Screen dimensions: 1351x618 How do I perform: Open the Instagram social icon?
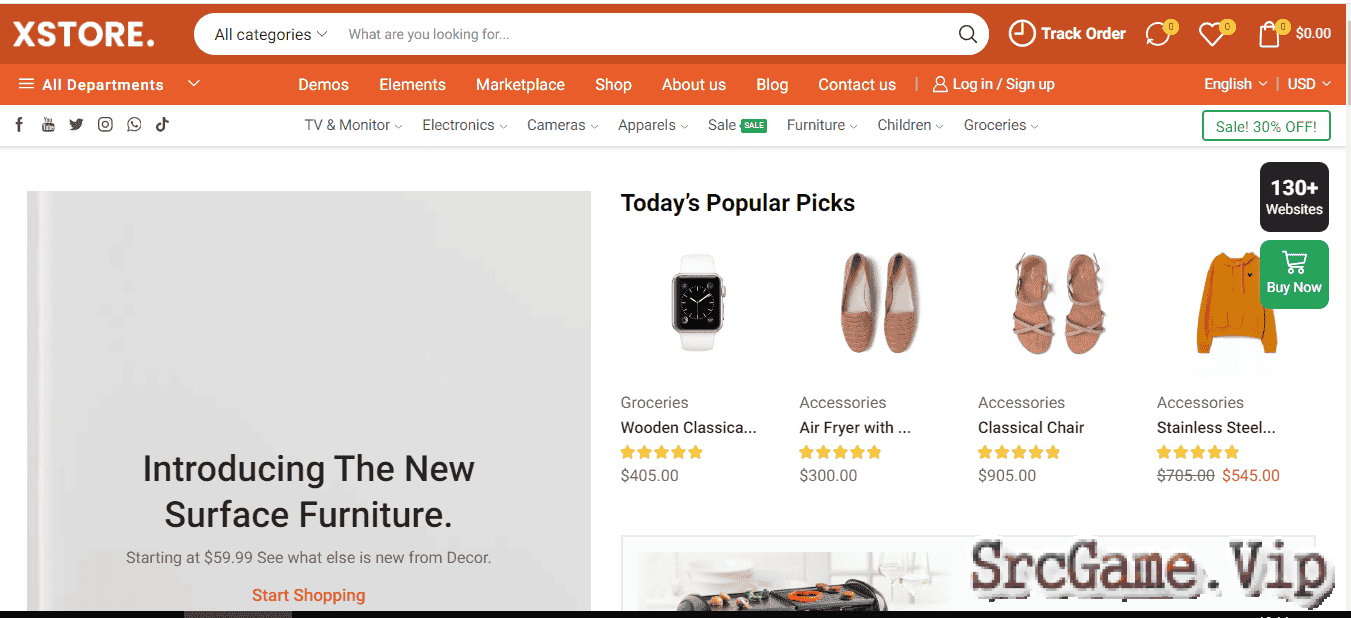(105, 125)
